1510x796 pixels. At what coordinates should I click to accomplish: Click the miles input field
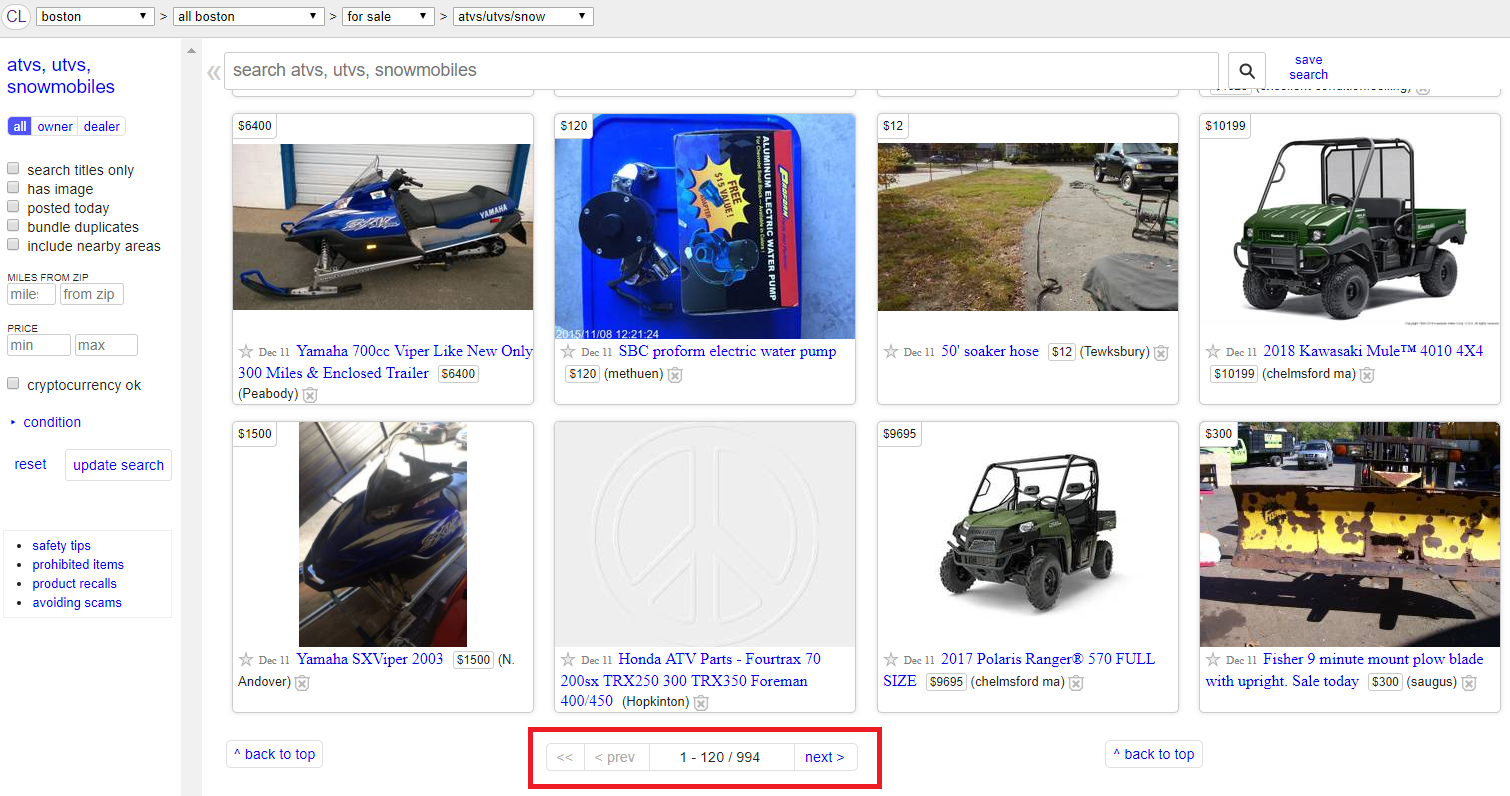click(x=31, y=294)
